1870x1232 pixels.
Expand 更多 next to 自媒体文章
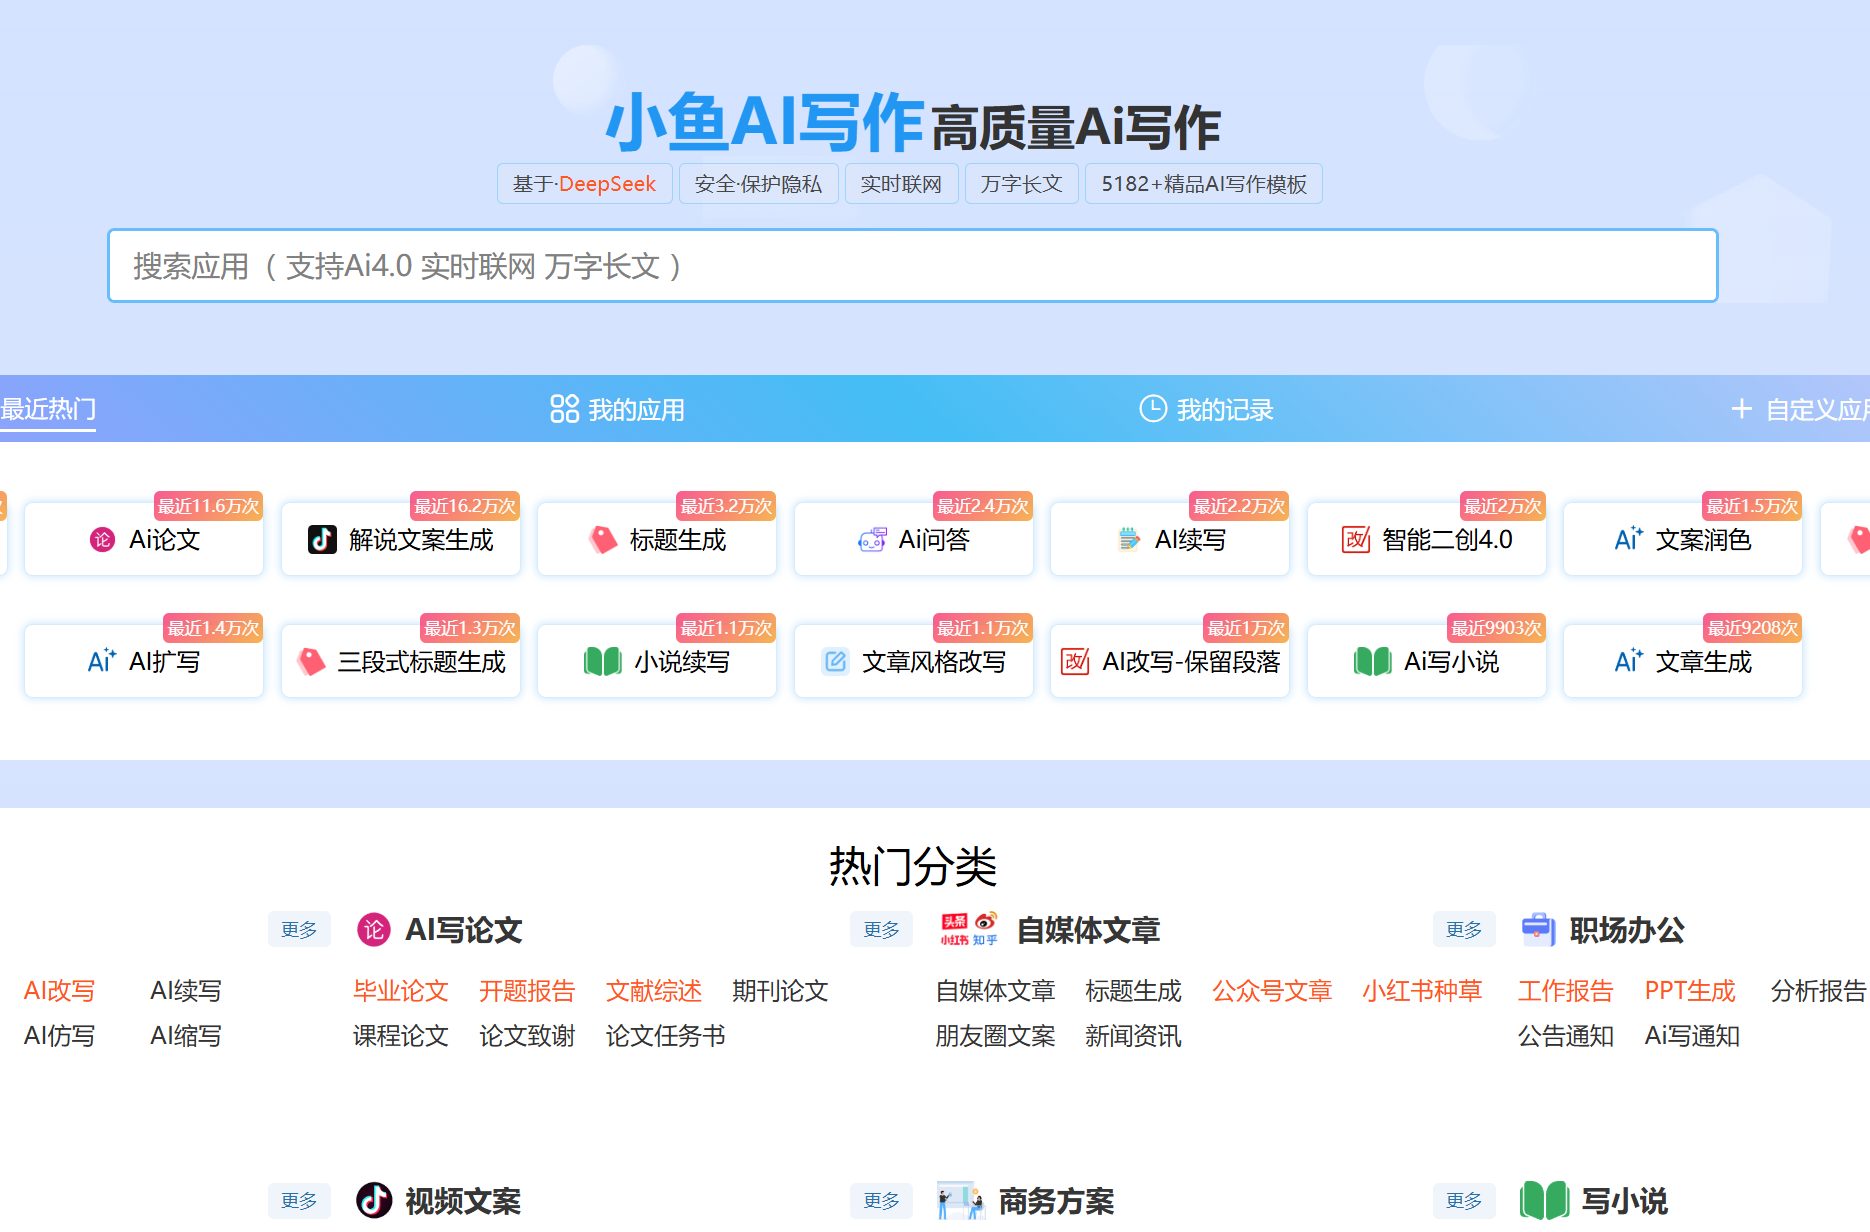[881, 930]
